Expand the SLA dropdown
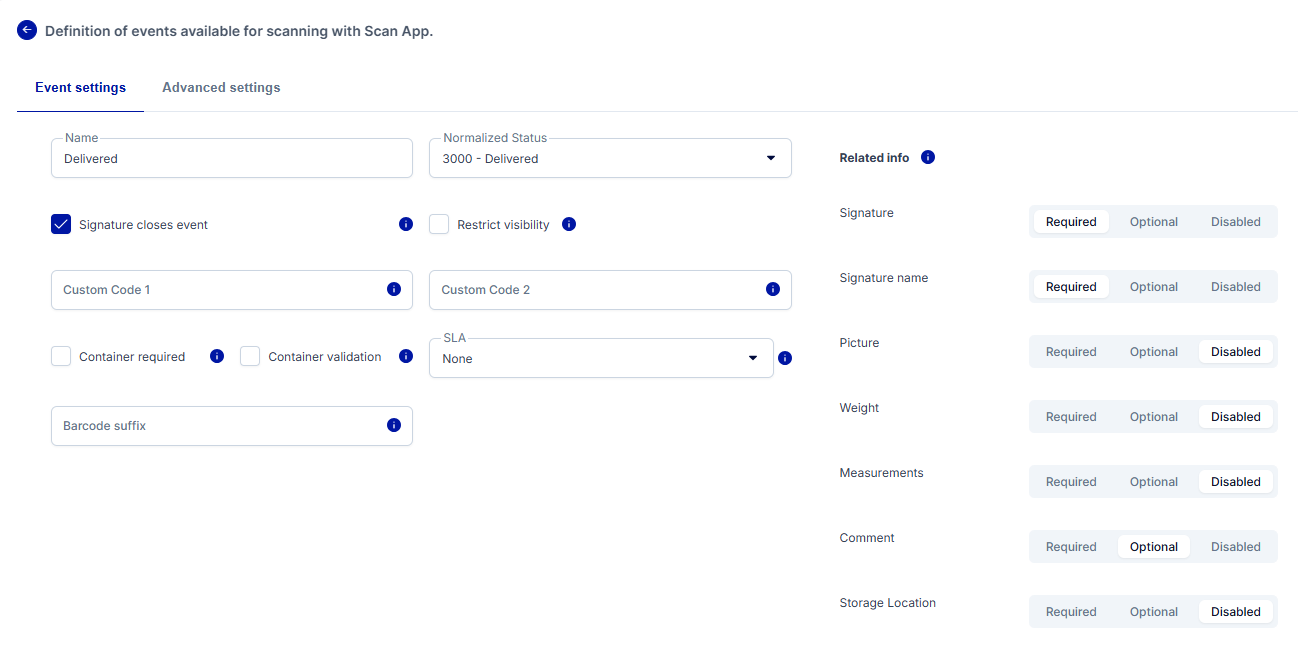 [x=601, y=358]
